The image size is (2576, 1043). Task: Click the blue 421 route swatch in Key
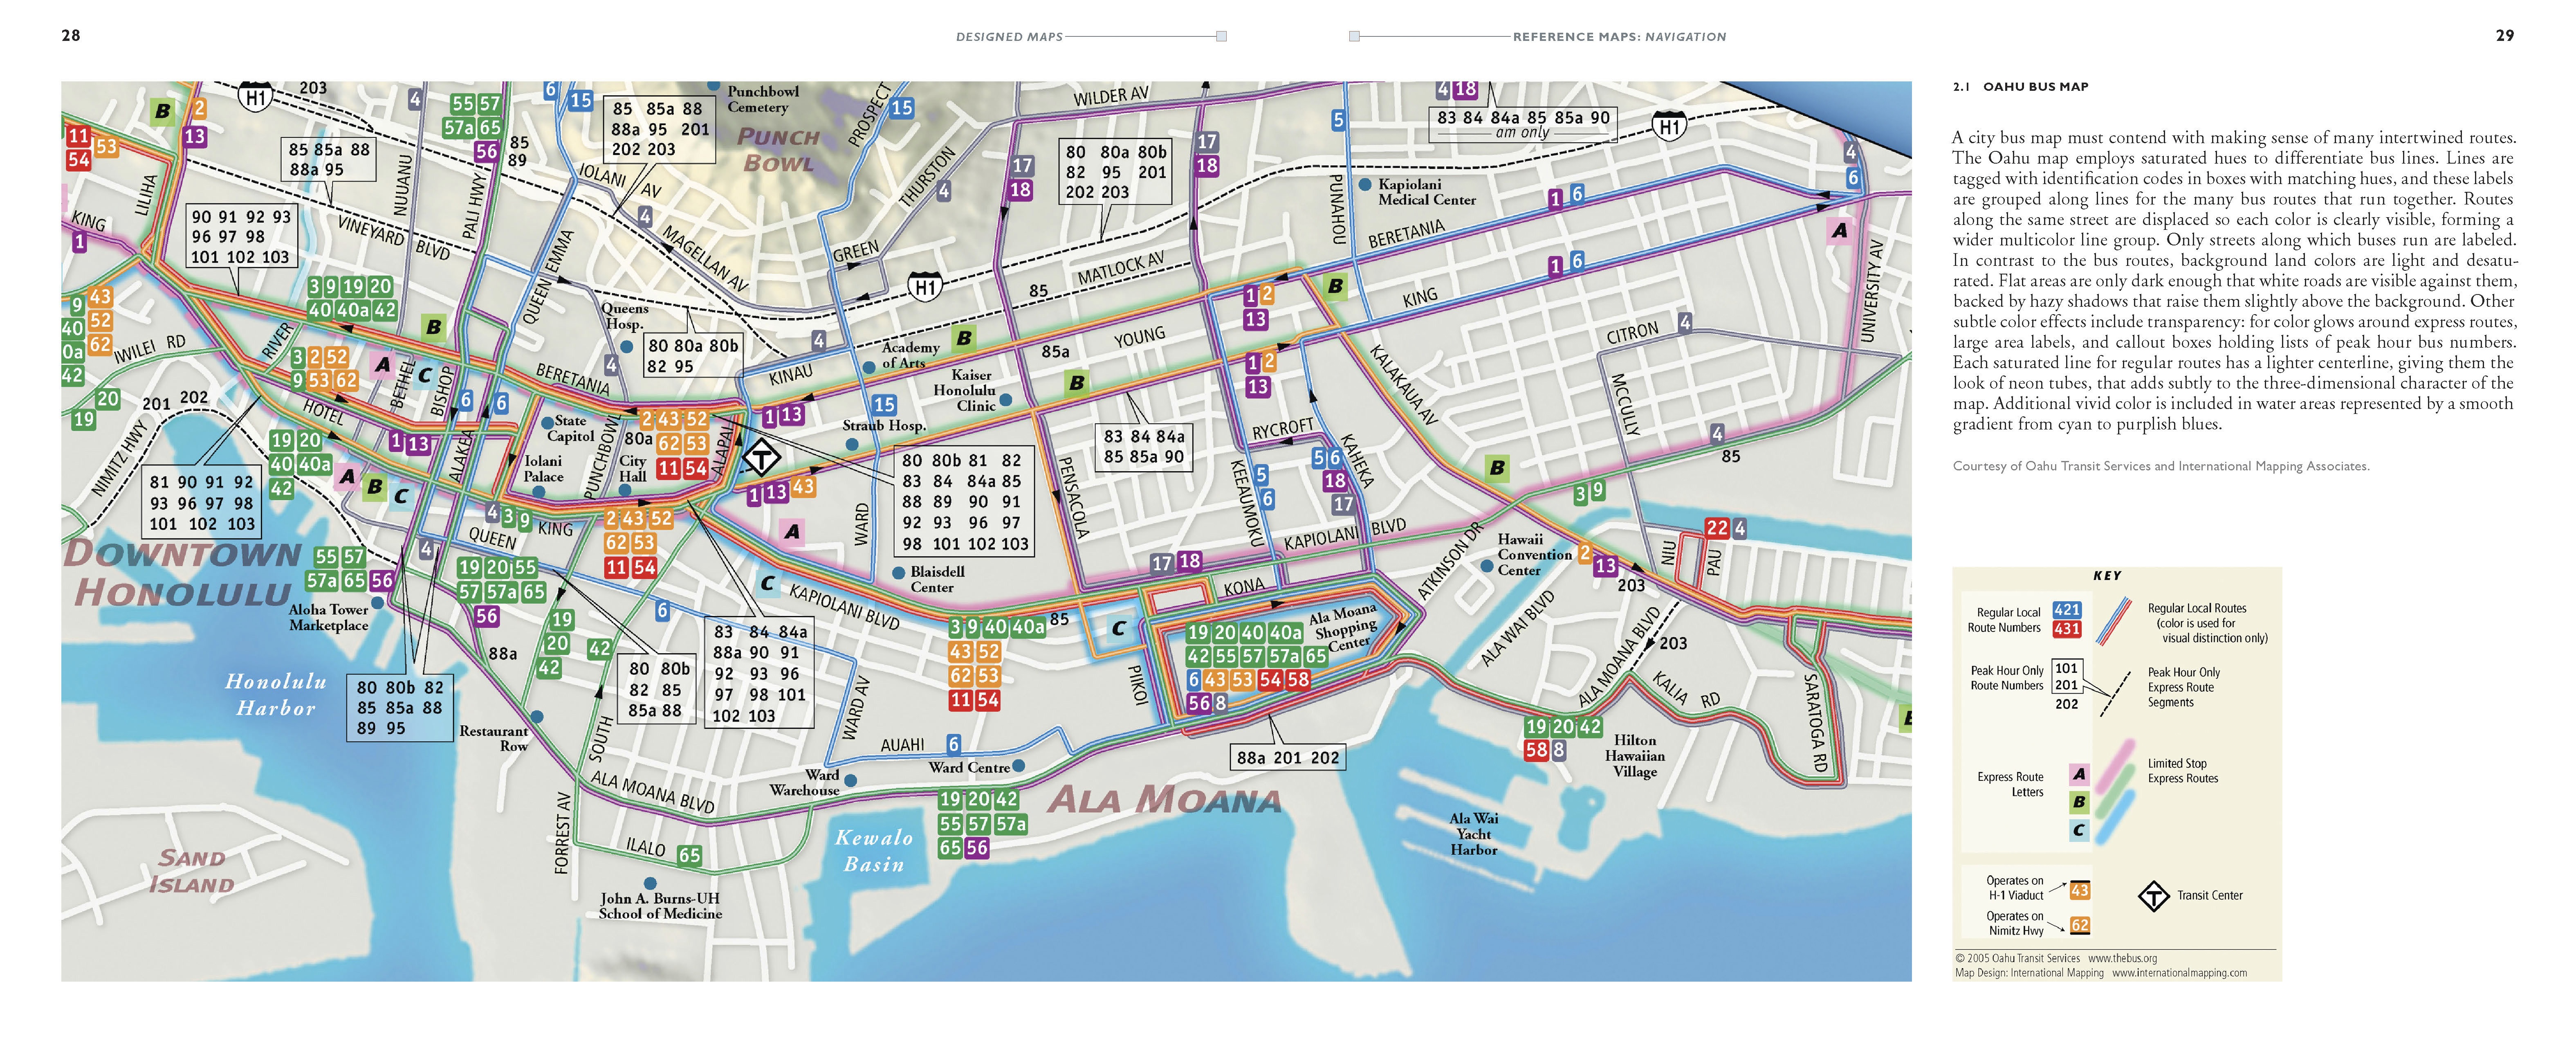click(x=2067, y=610)
